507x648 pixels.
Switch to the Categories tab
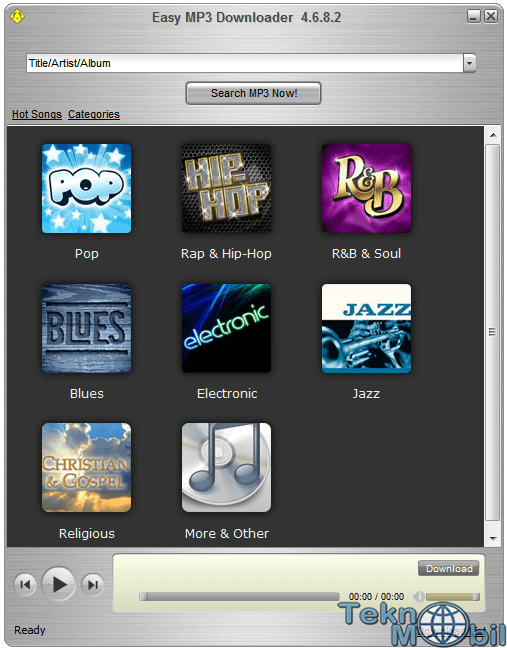click(x=94, y=114)
